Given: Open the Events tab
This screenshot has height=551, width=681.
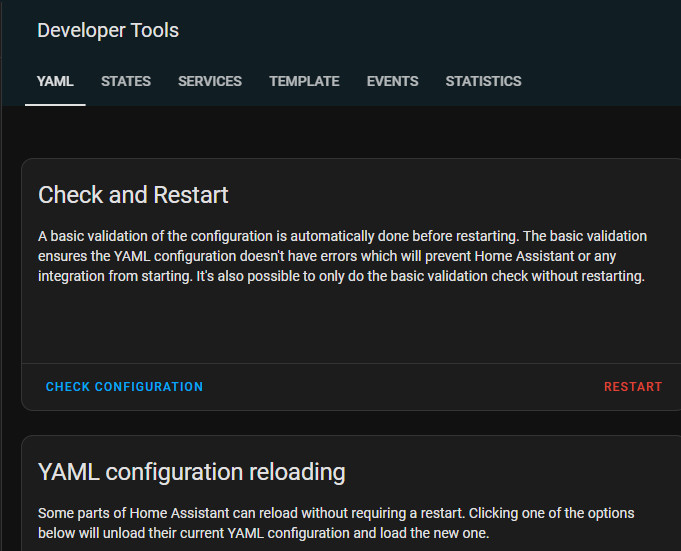Looking at the screenshot, I should coord(392,81).
